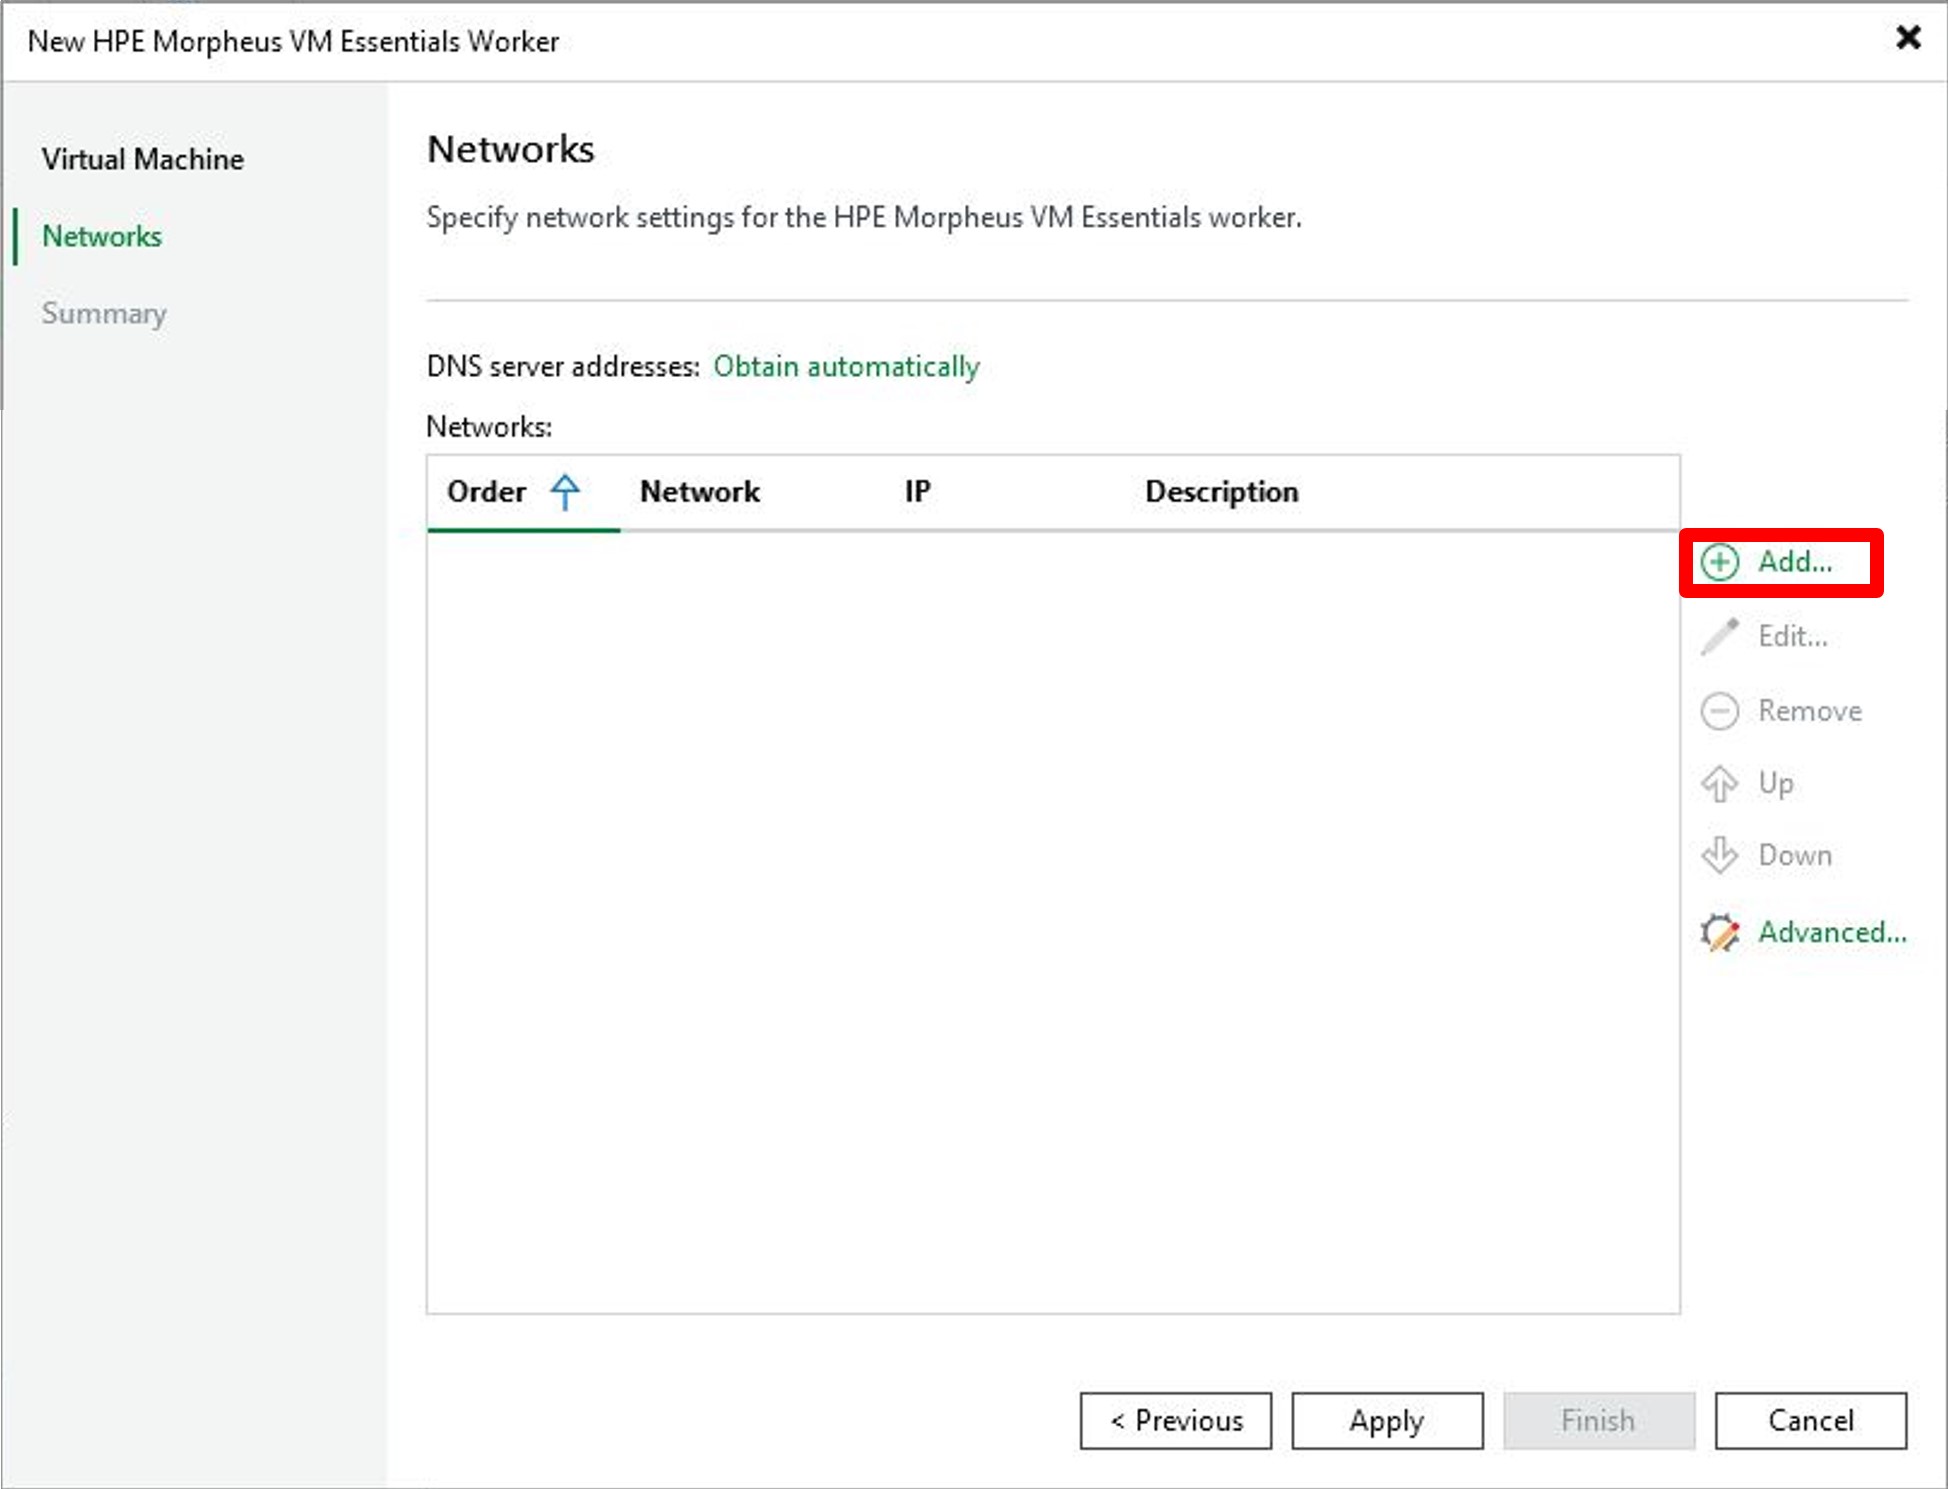Sort by the Description column header

pos(1221,491)
